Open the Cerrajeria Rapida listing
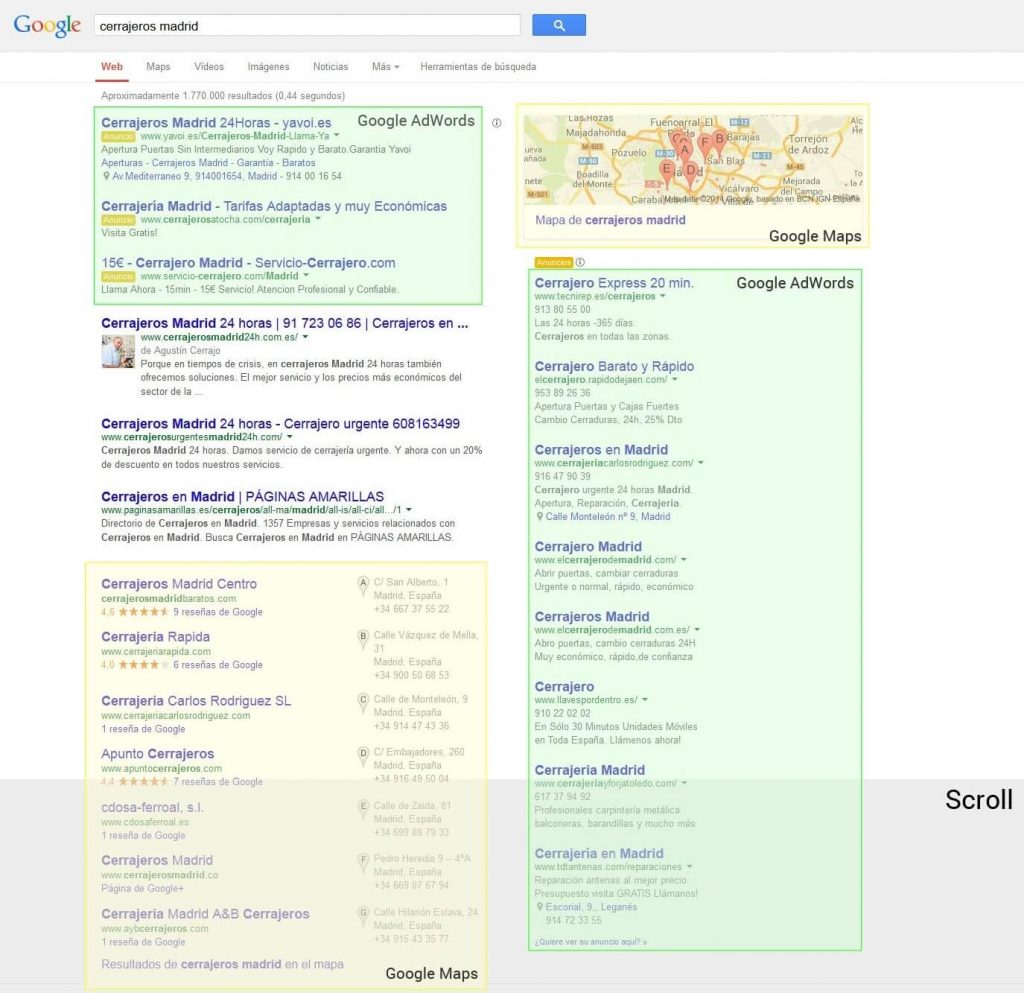The height and width of the screenshot is (993, 1024). point(155,637)
